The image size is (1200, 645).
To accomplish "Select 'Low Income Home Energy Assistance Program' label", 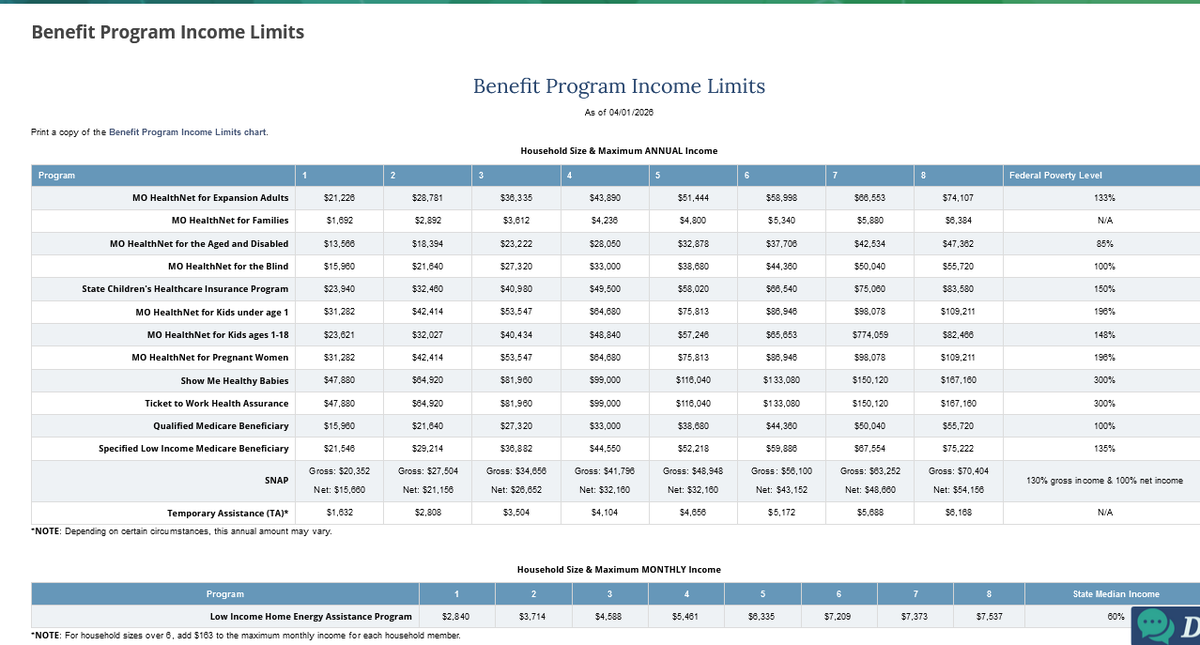I will pos(310,617).
